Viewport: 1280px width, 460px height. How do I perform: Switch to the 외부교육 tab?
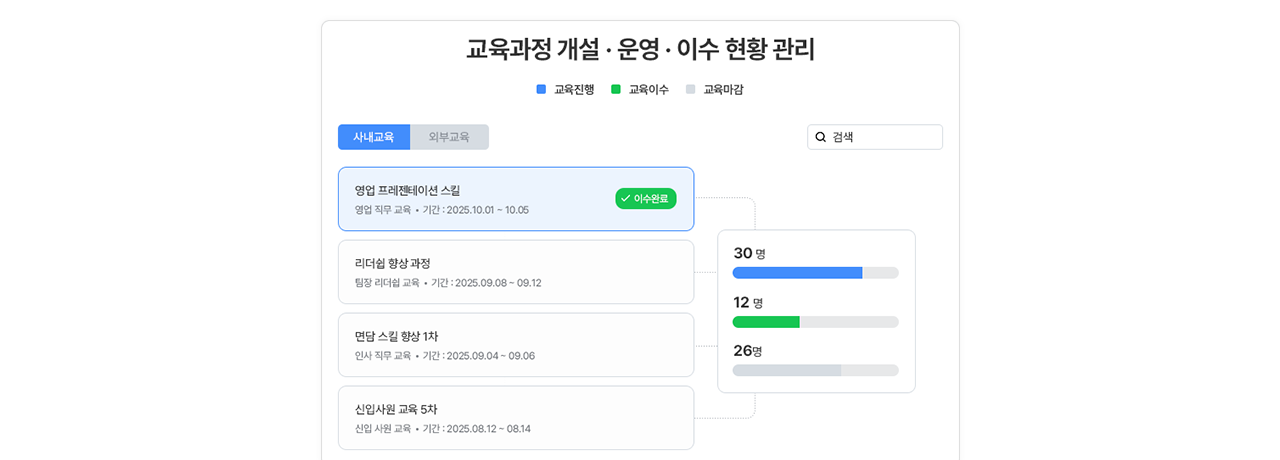449,137
